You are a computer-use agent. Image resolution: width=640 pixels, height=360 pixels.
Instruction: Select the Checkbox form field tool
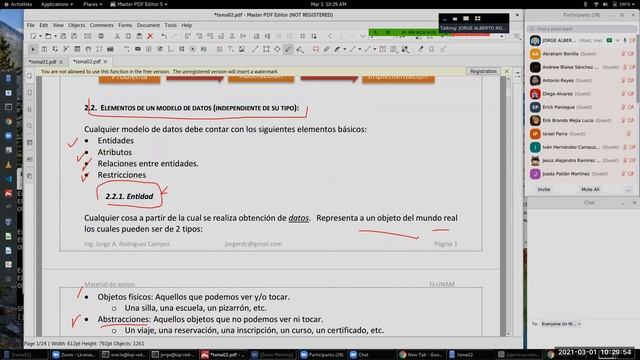149,49
